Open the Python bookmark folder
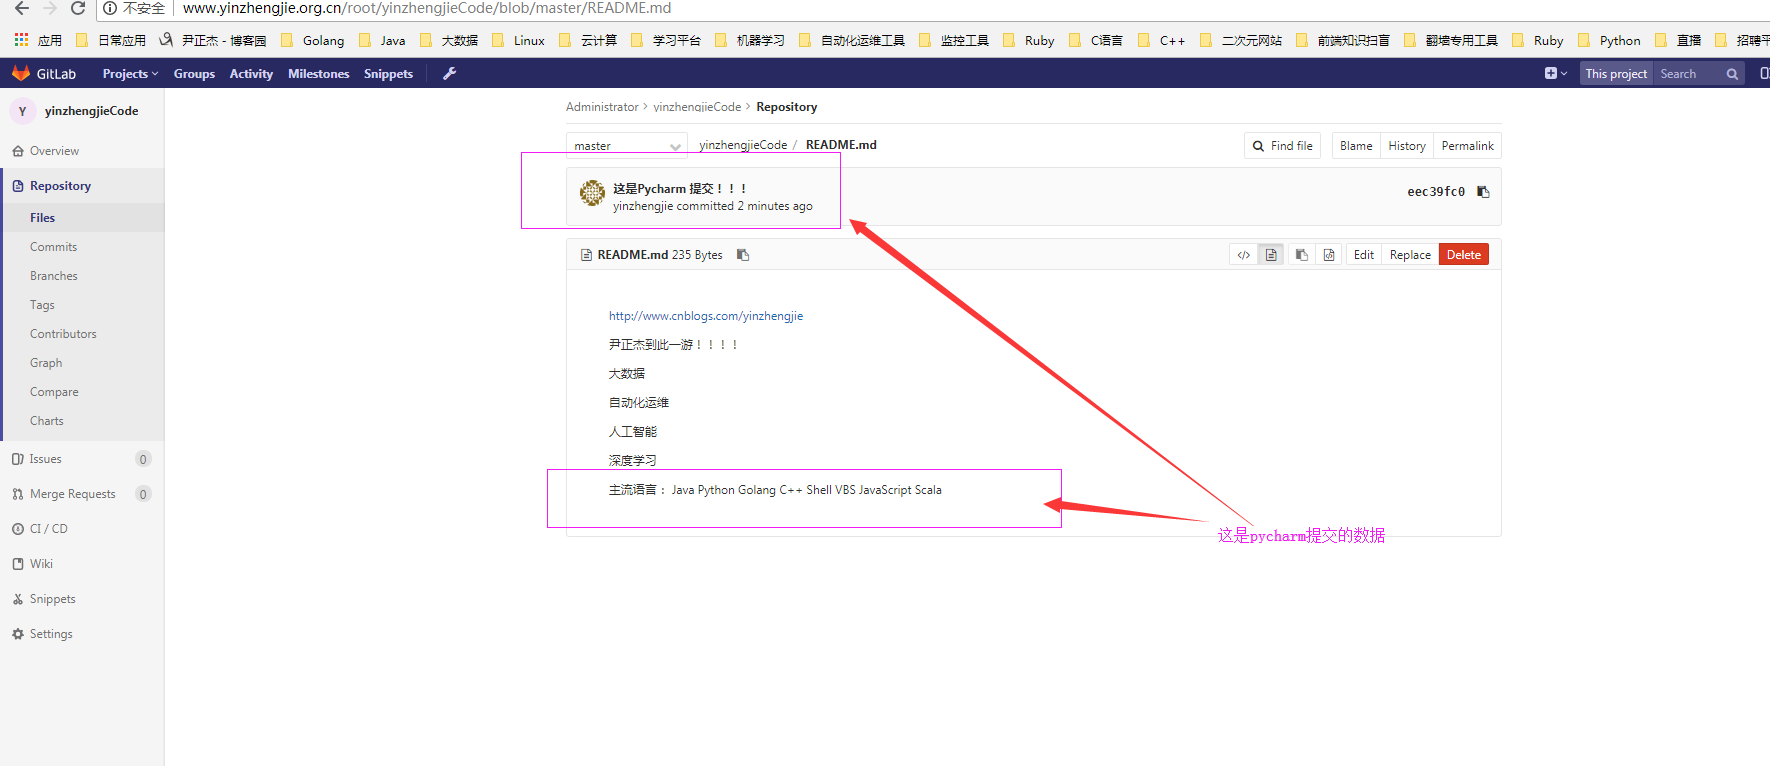Viewport: 1770px width, 766px height. (1608, 40)
